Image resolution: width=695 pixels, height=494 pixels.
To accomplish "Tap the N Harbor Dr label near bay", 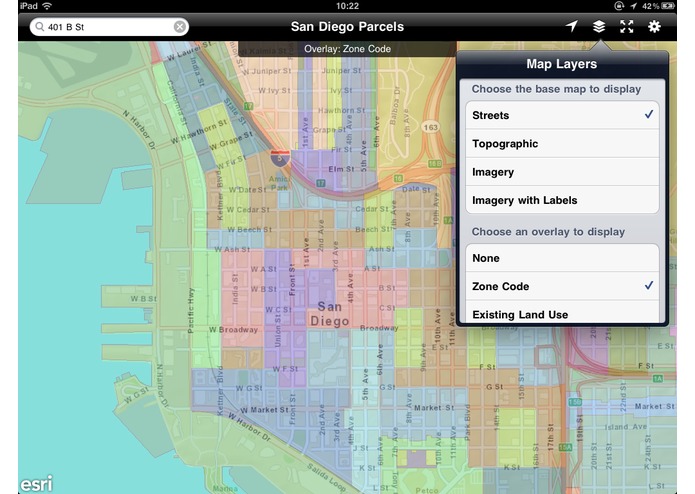I will click(140, 130).
